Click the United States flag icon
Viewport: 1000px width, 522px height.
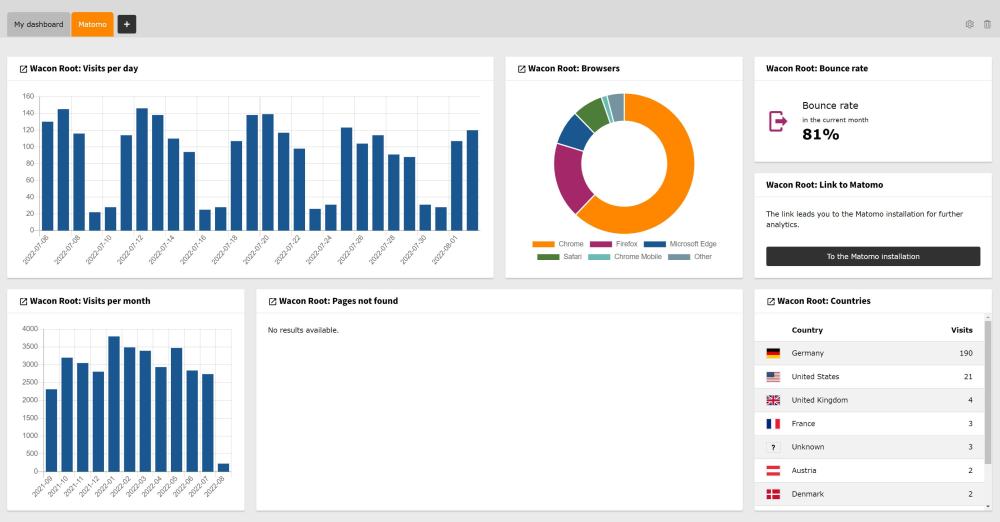pos(773,377)
